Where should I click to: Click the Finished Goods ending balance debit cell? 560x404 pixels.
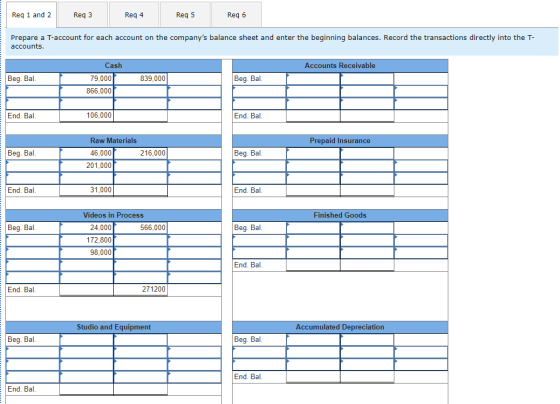(x=313, y=265)
